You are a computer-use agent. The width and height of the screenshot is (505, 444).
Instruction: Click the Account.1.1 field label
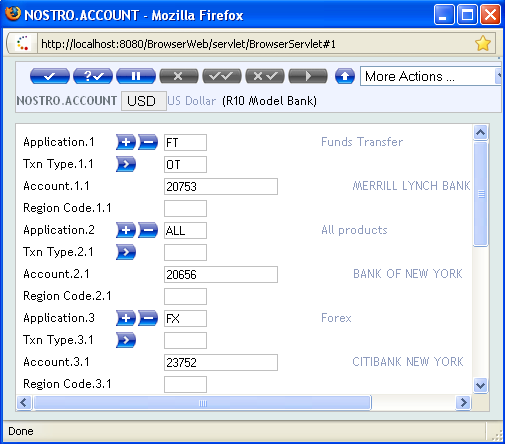point(56,186)
